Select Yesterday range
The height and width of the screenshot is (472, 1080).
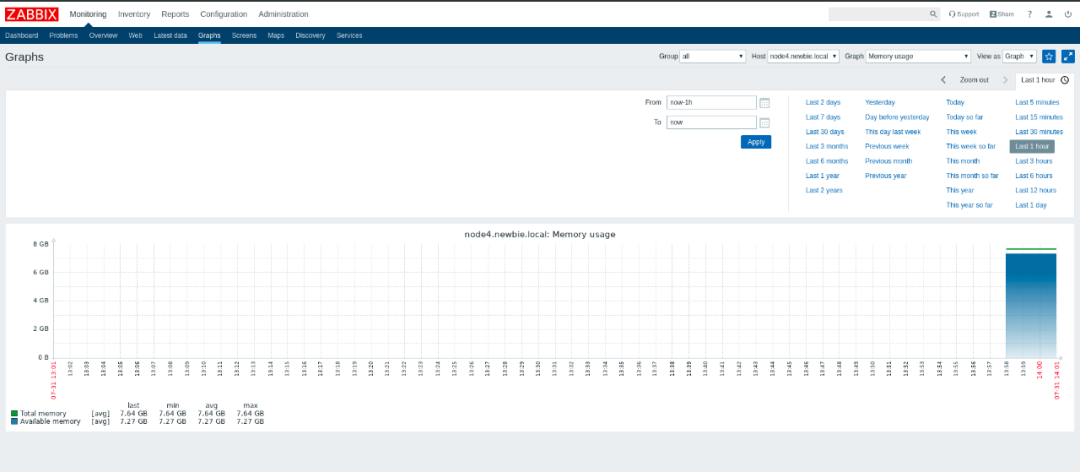coord(880,103)
